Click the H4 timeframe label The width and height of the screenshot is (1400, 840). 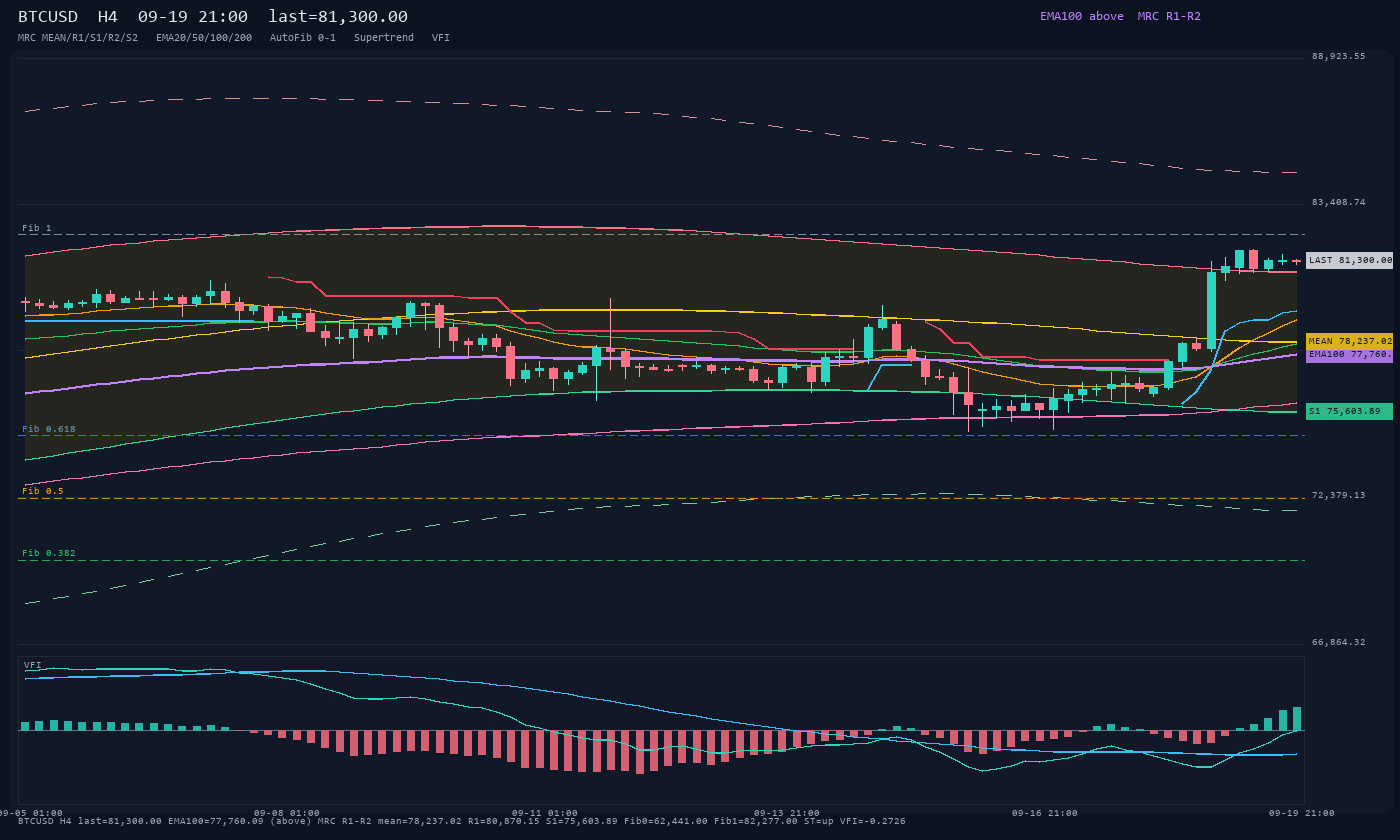108,17
